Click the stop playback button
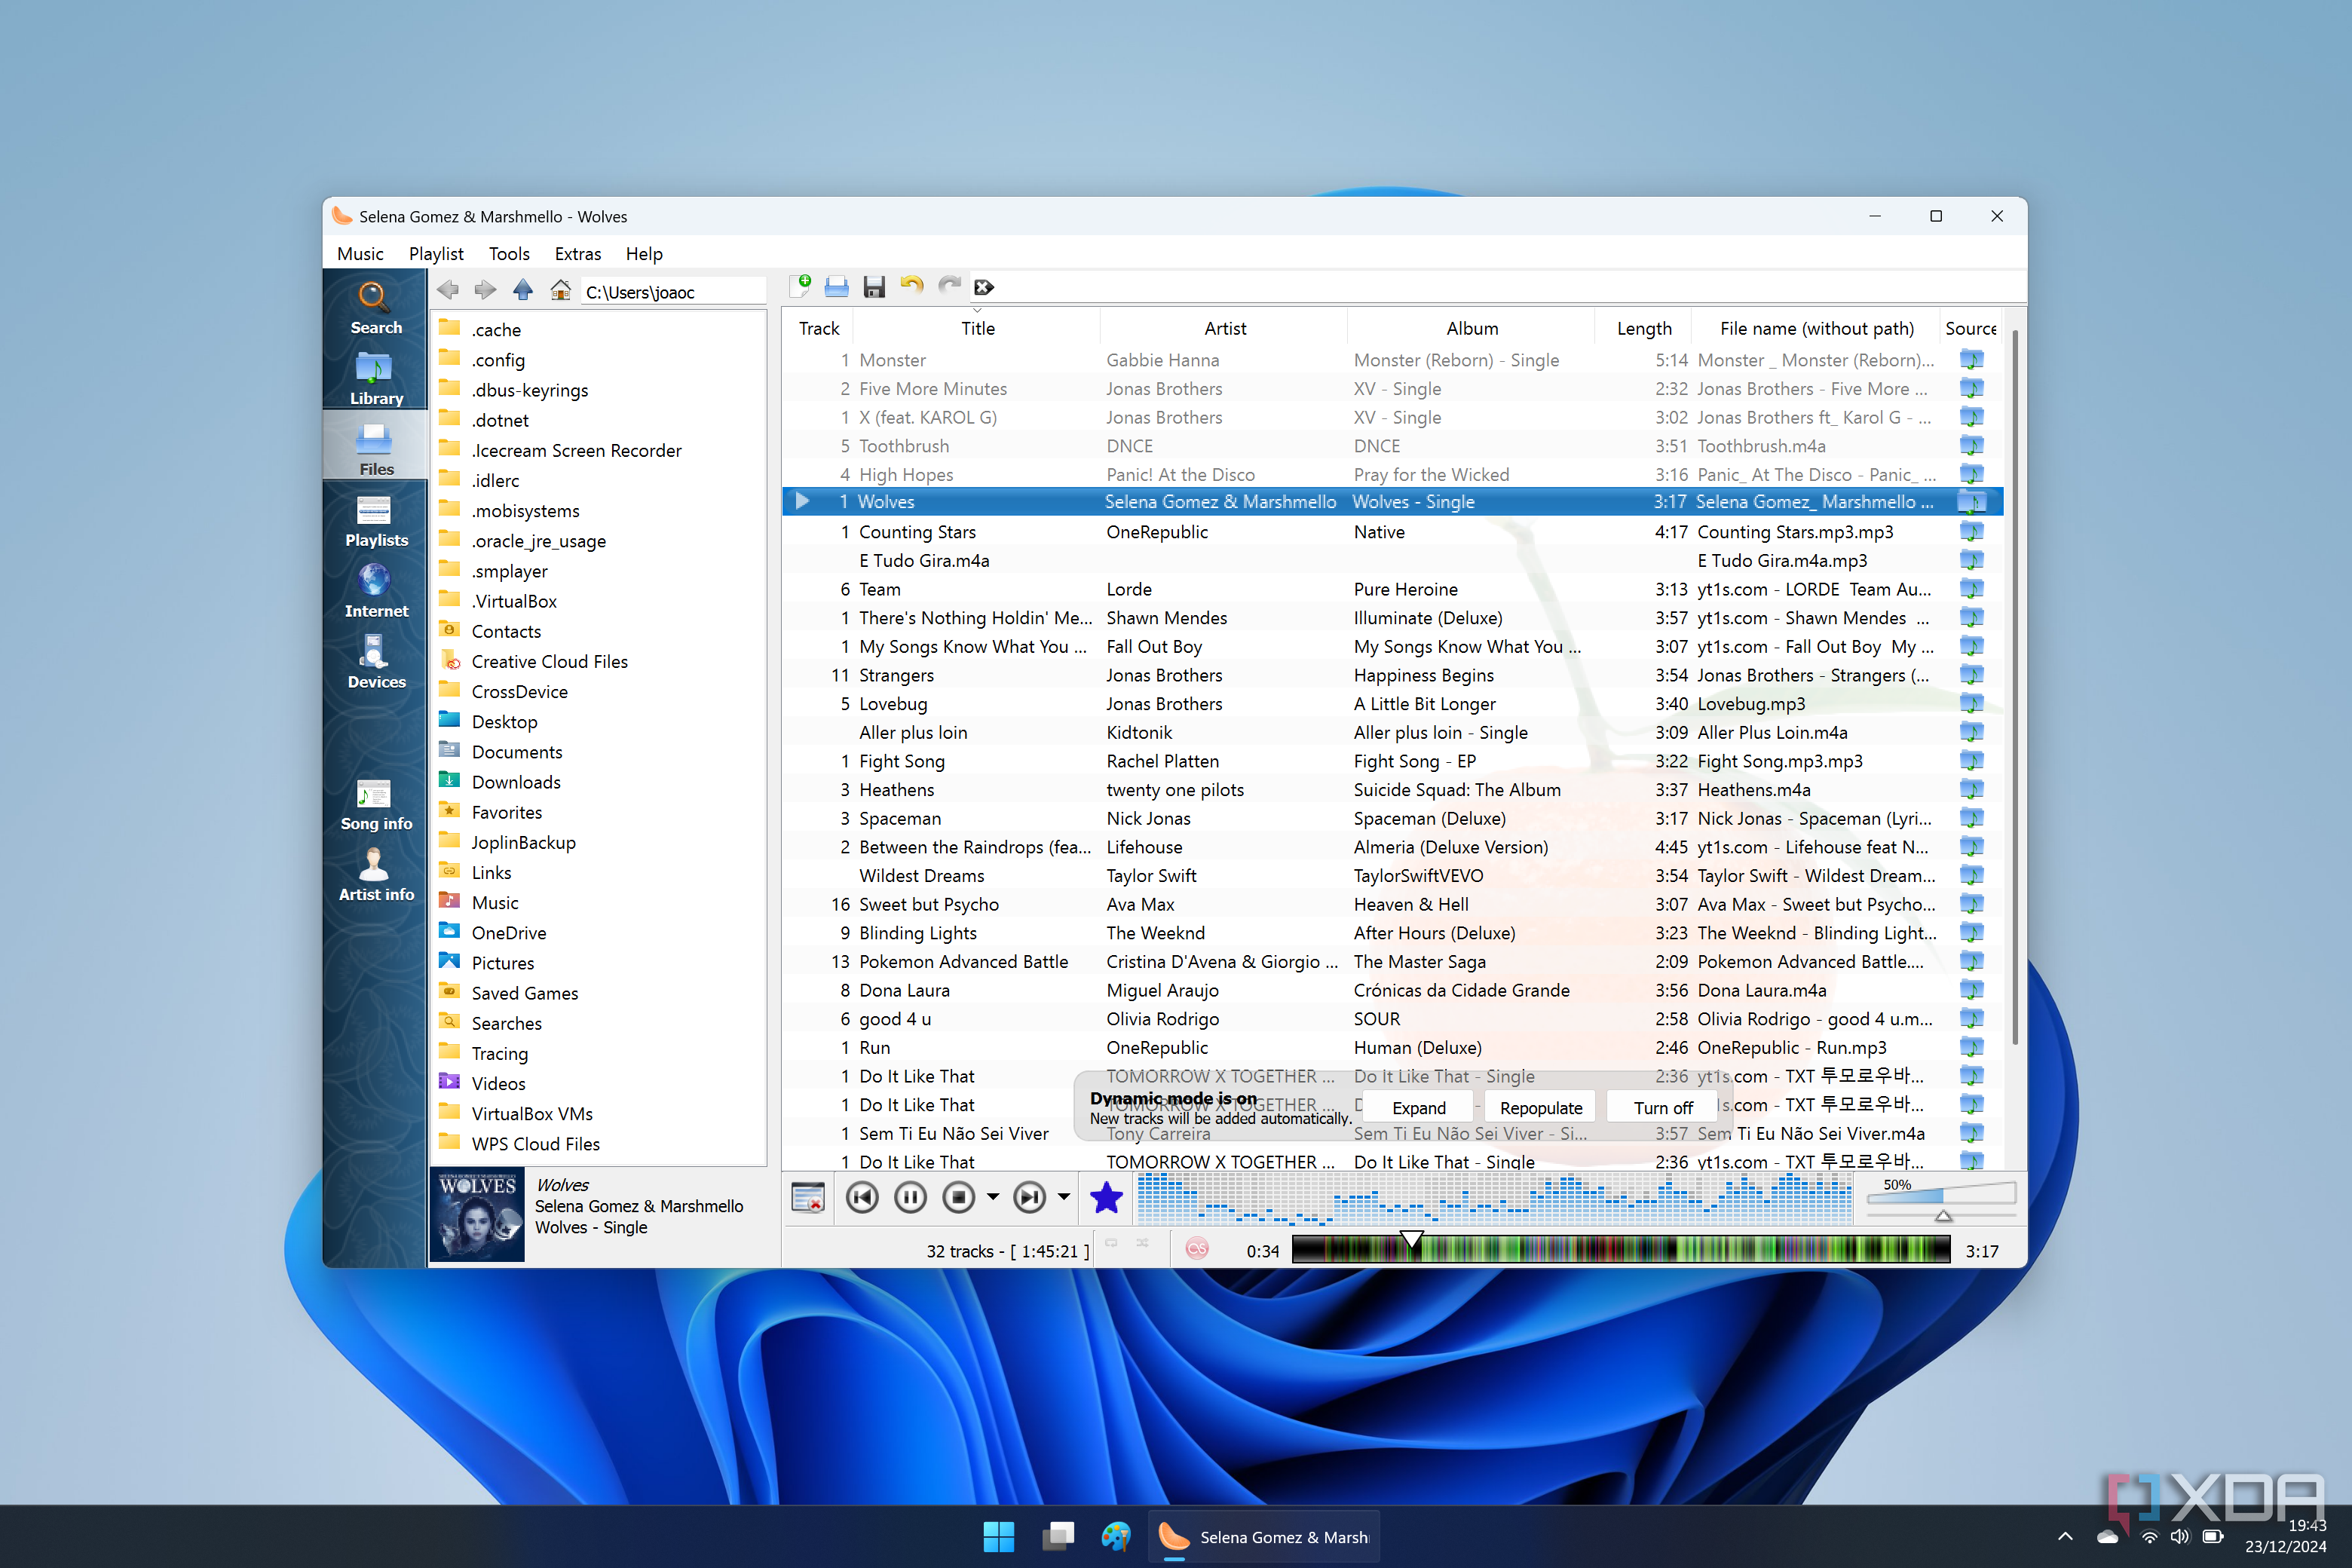The height and width of the screenshot is (1568, 2352). coord(959,1197)
